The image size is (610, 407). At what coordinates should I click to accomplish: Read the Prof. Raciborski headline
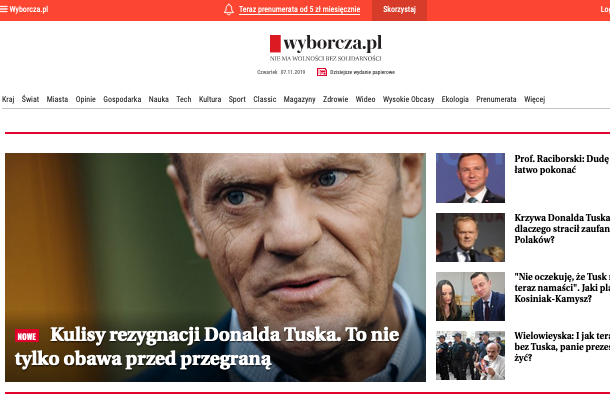tap(562, 164)
